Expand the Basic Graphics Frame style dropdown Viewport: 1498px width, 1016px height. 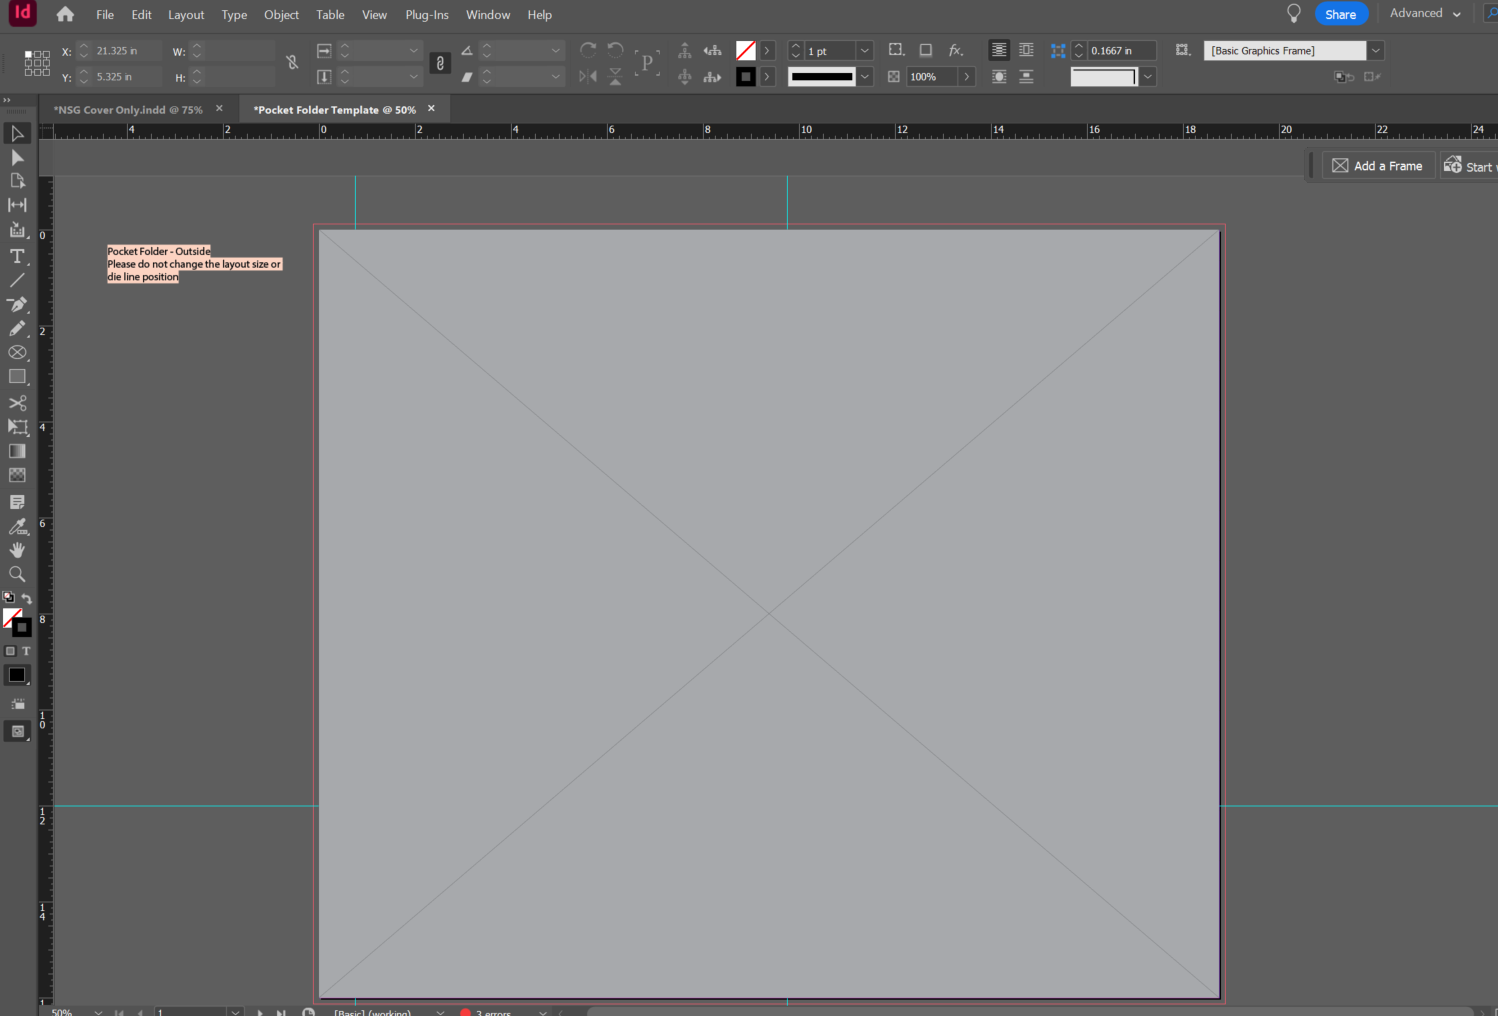tap(1376, 50)
